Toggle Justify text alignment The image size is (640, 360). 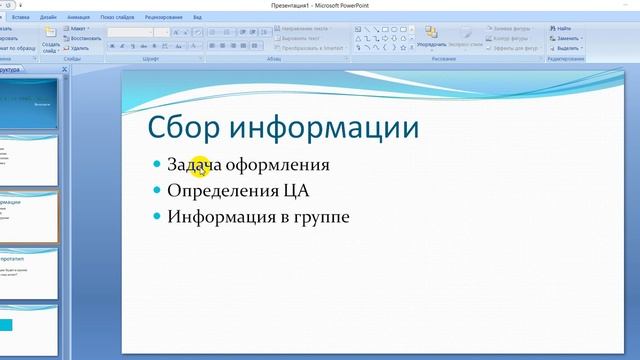coord(244,46)
